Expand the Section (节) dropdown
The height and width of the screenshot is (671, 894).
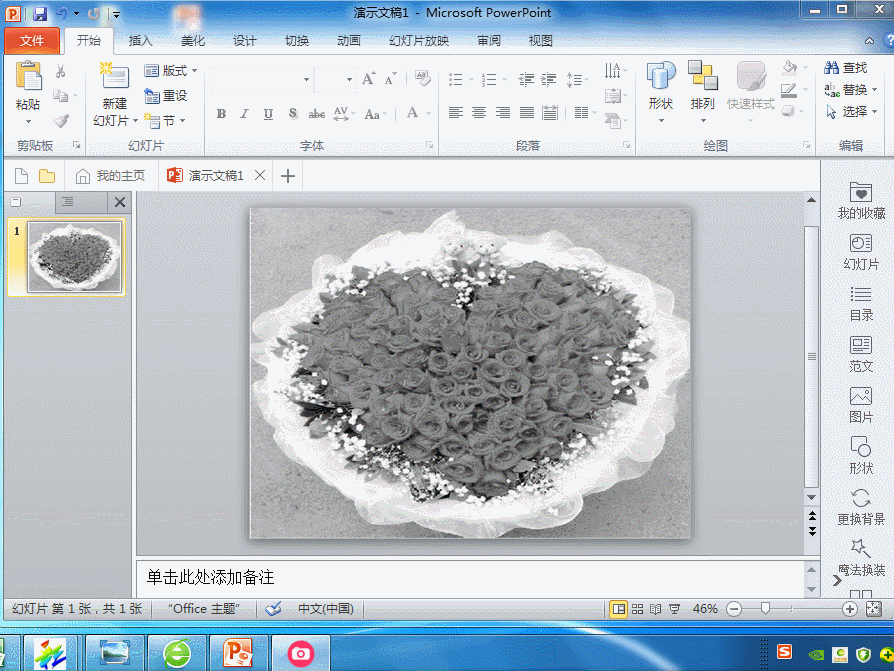(x=182, y=120)
